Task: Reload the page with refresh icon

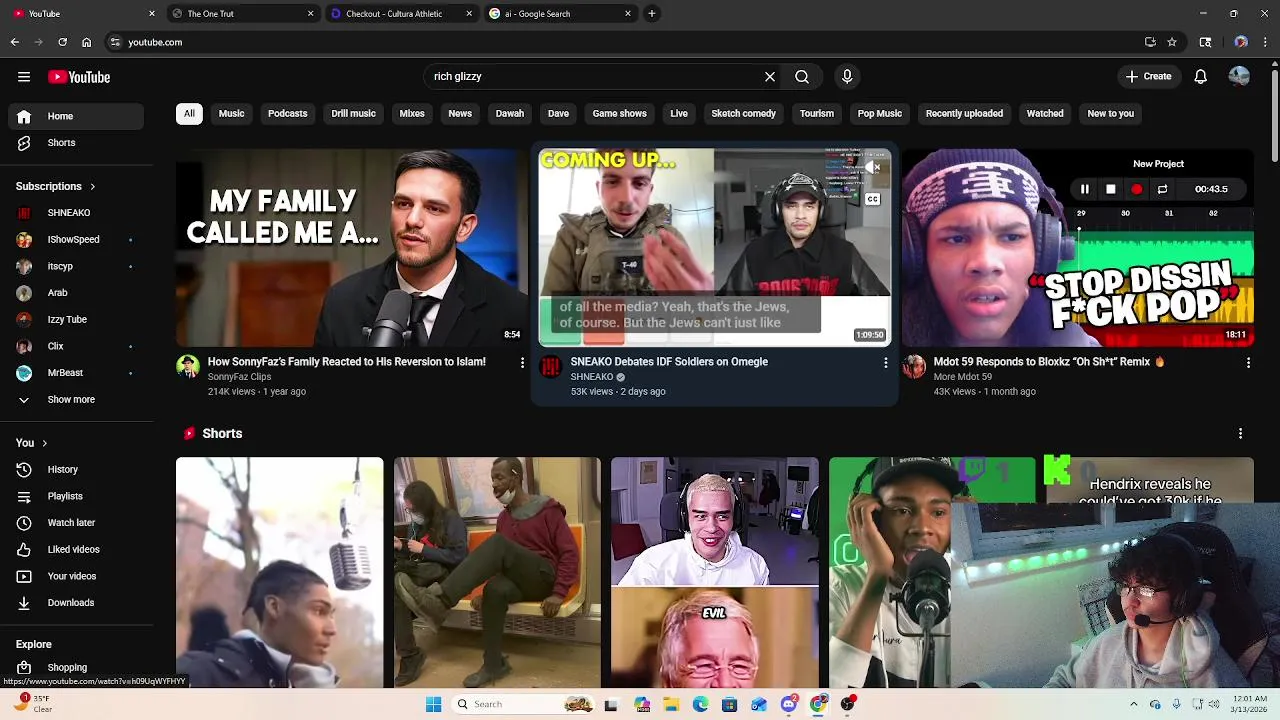Action: click(62, 42)
